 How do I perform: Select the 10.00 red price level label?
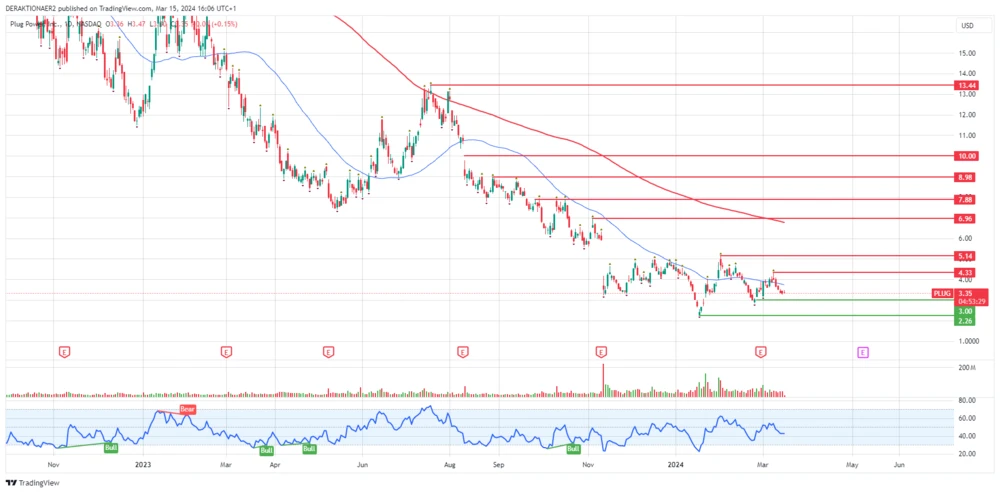(964, 156)
